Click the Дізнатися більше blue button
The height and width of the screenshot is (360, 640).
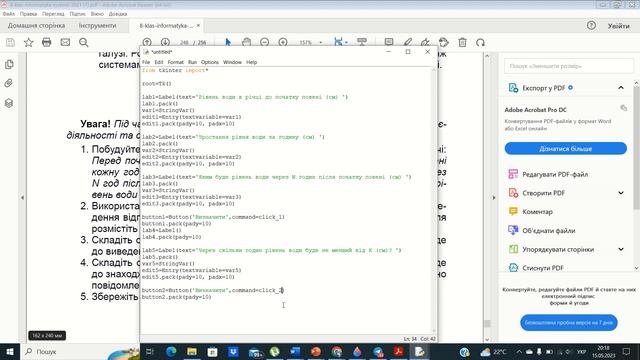[x=565, y=149]
